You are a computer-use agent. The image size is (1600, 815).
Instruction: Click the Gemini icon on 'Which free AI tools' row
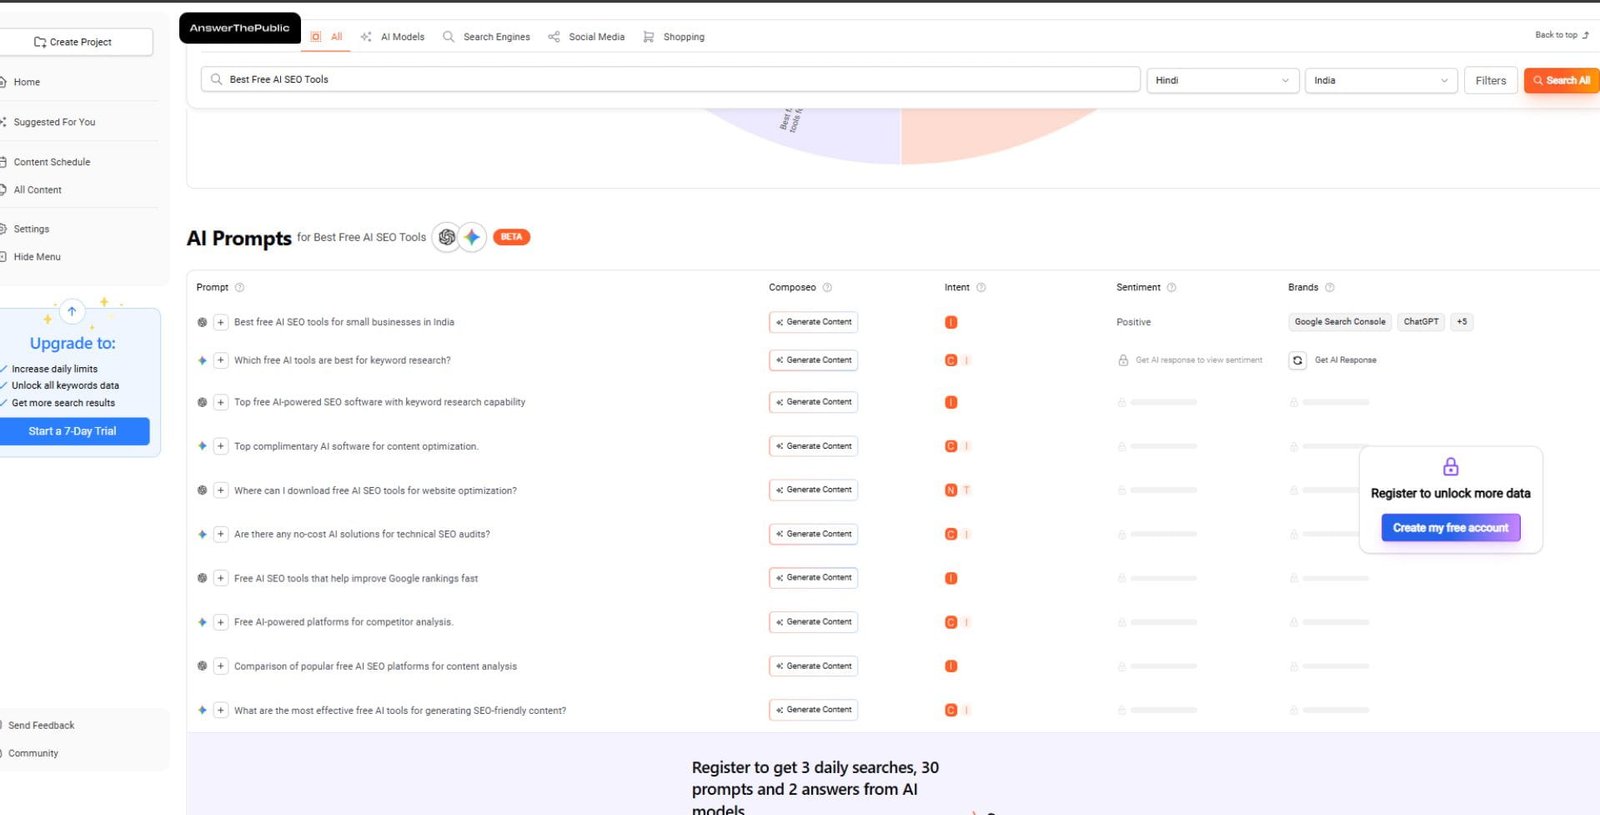[x=202, y=360]
